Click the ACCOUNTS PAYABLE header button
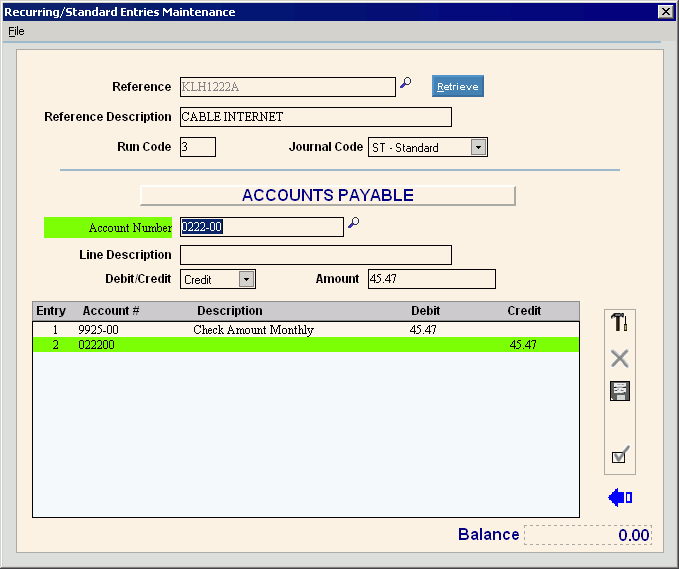Viewport: 679px width, 569px height. tap(327, 196)
